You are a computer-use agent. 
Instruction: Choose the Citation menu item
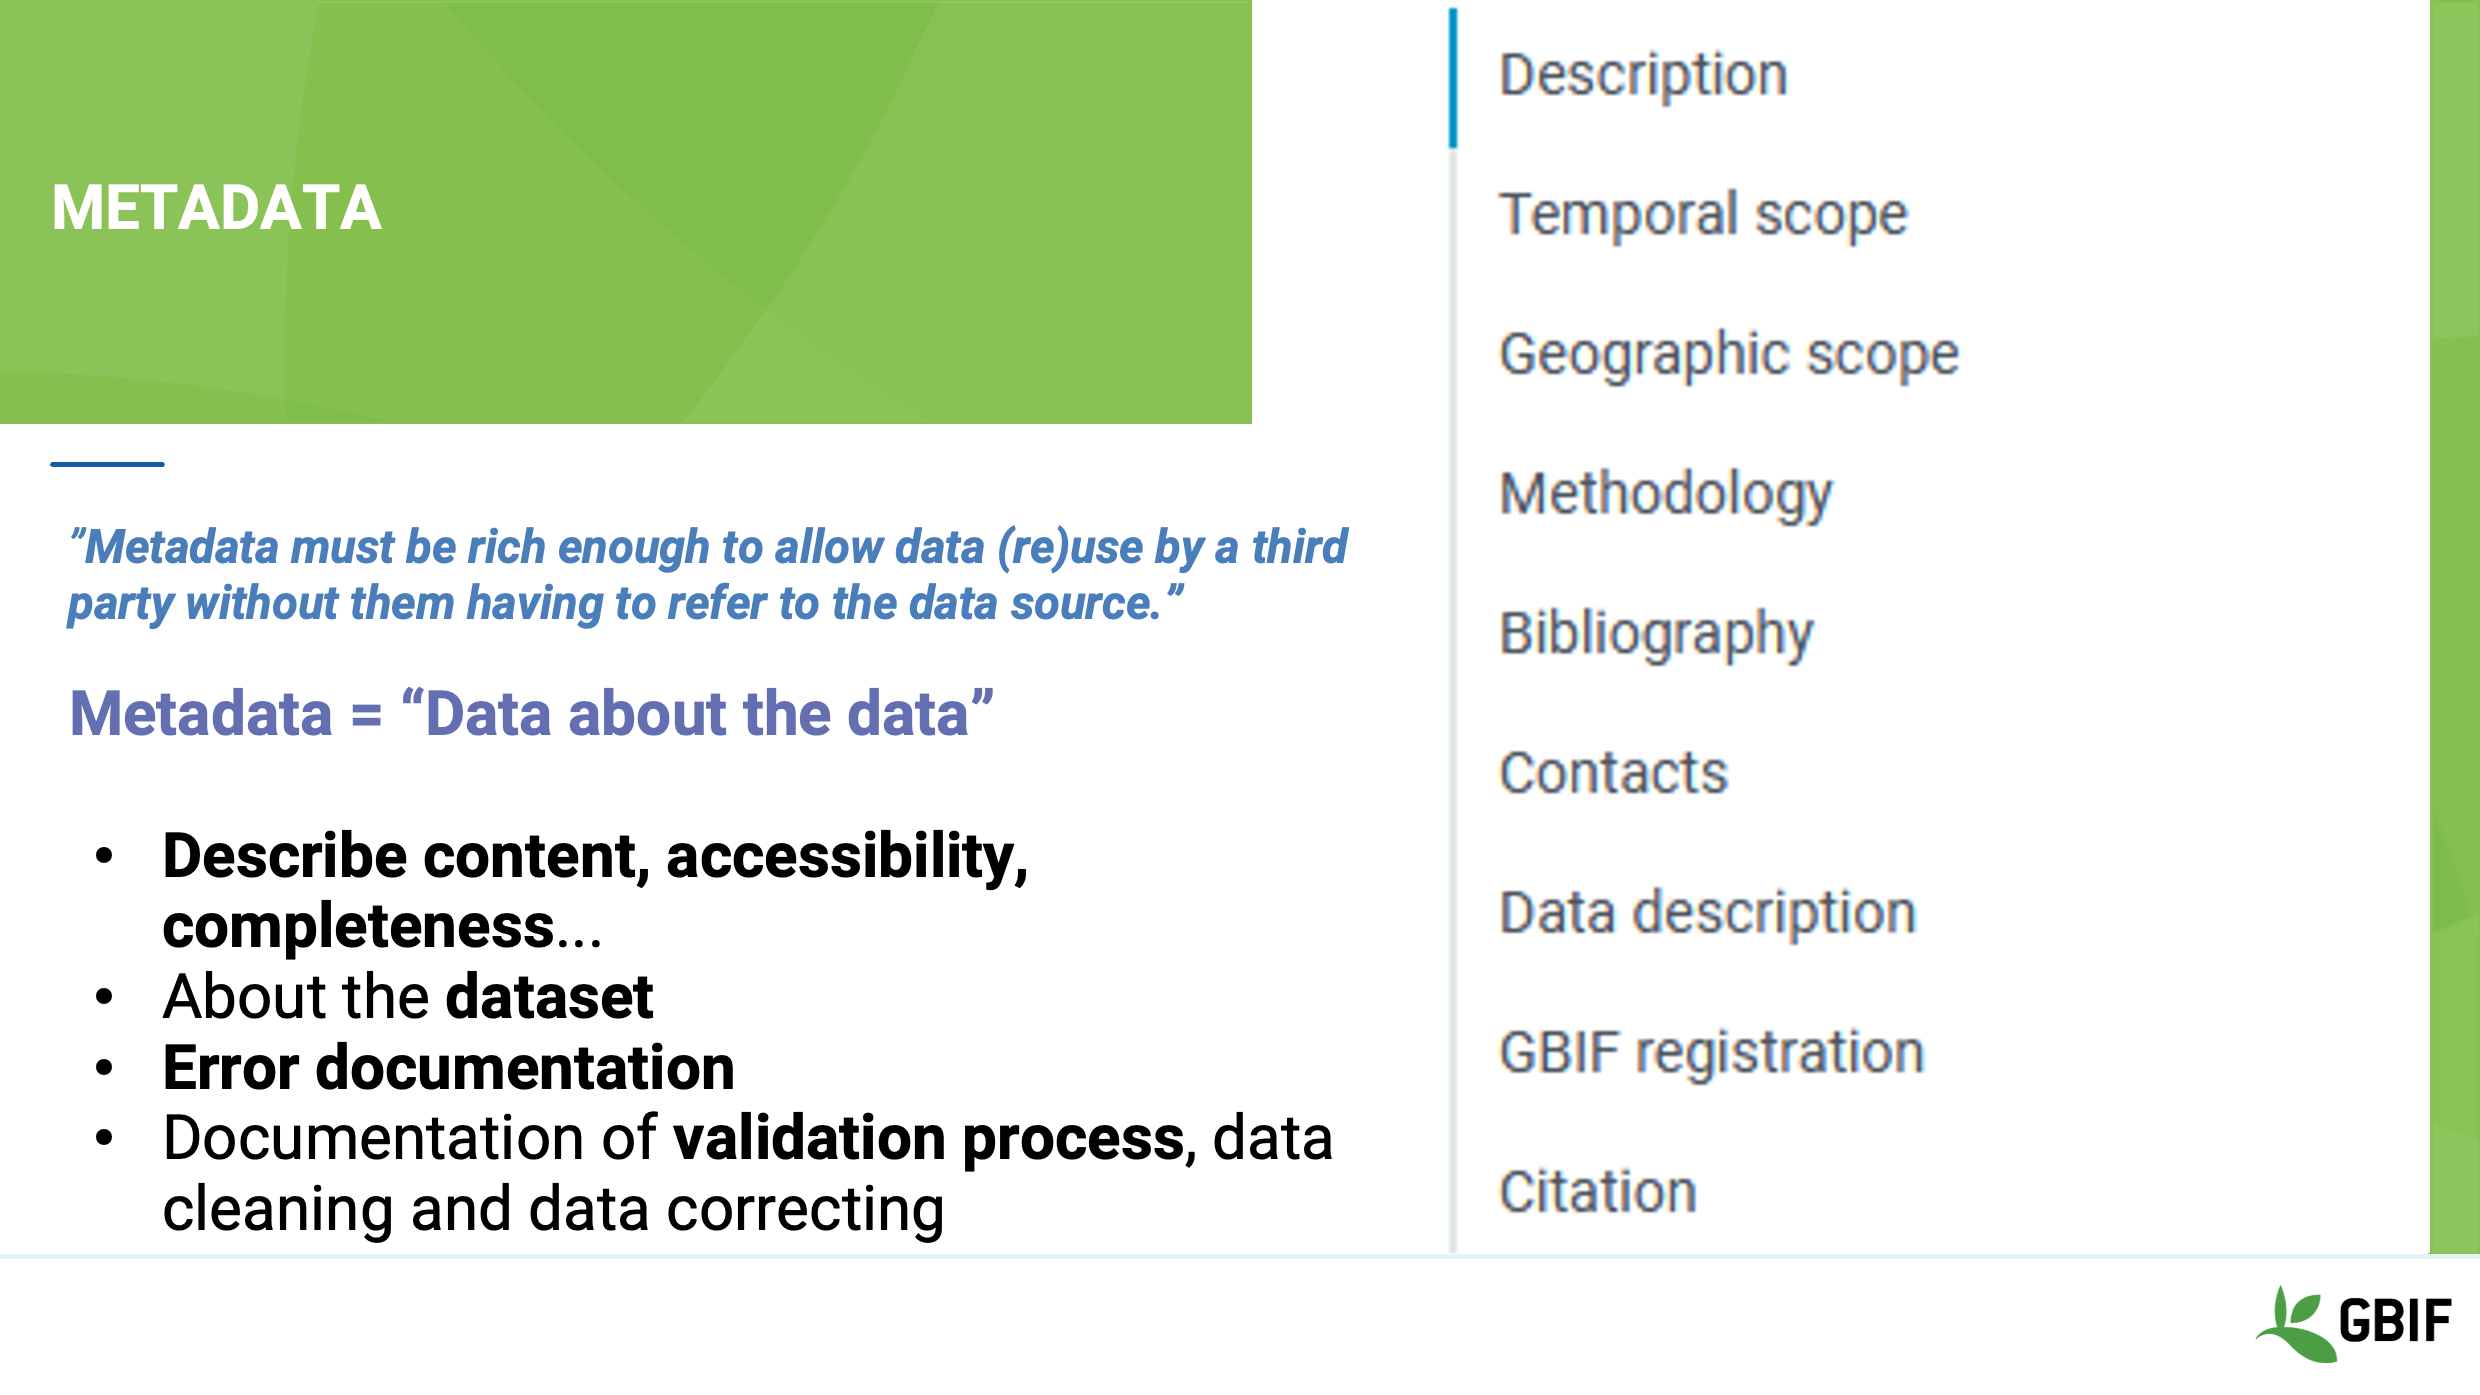click(x=1598, y=1192)
